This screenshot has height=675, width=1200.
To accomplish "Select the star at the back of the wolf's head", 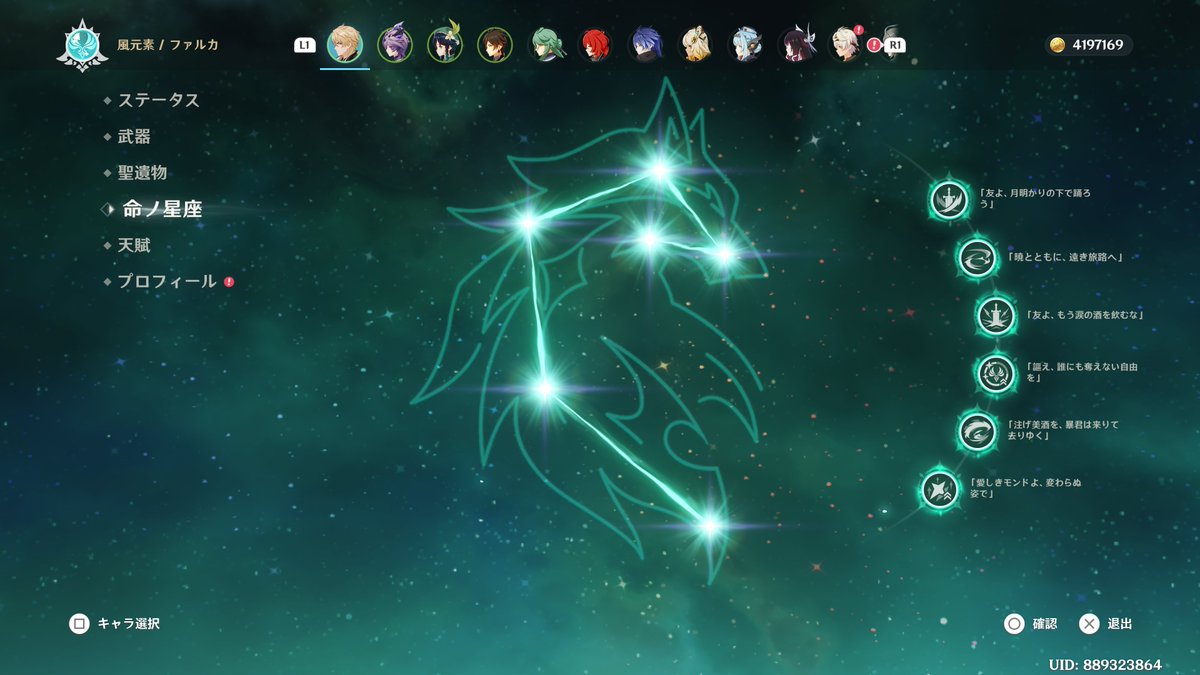I will coord(527,224).
